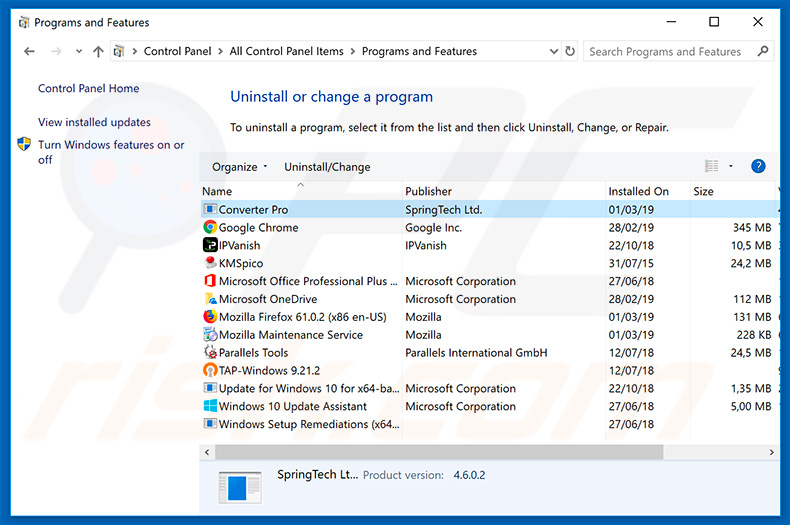The width and height of the screenshot is (790, 525).
Task: Click the Uninstall/Change toolbar button
Action: point(327,167)
